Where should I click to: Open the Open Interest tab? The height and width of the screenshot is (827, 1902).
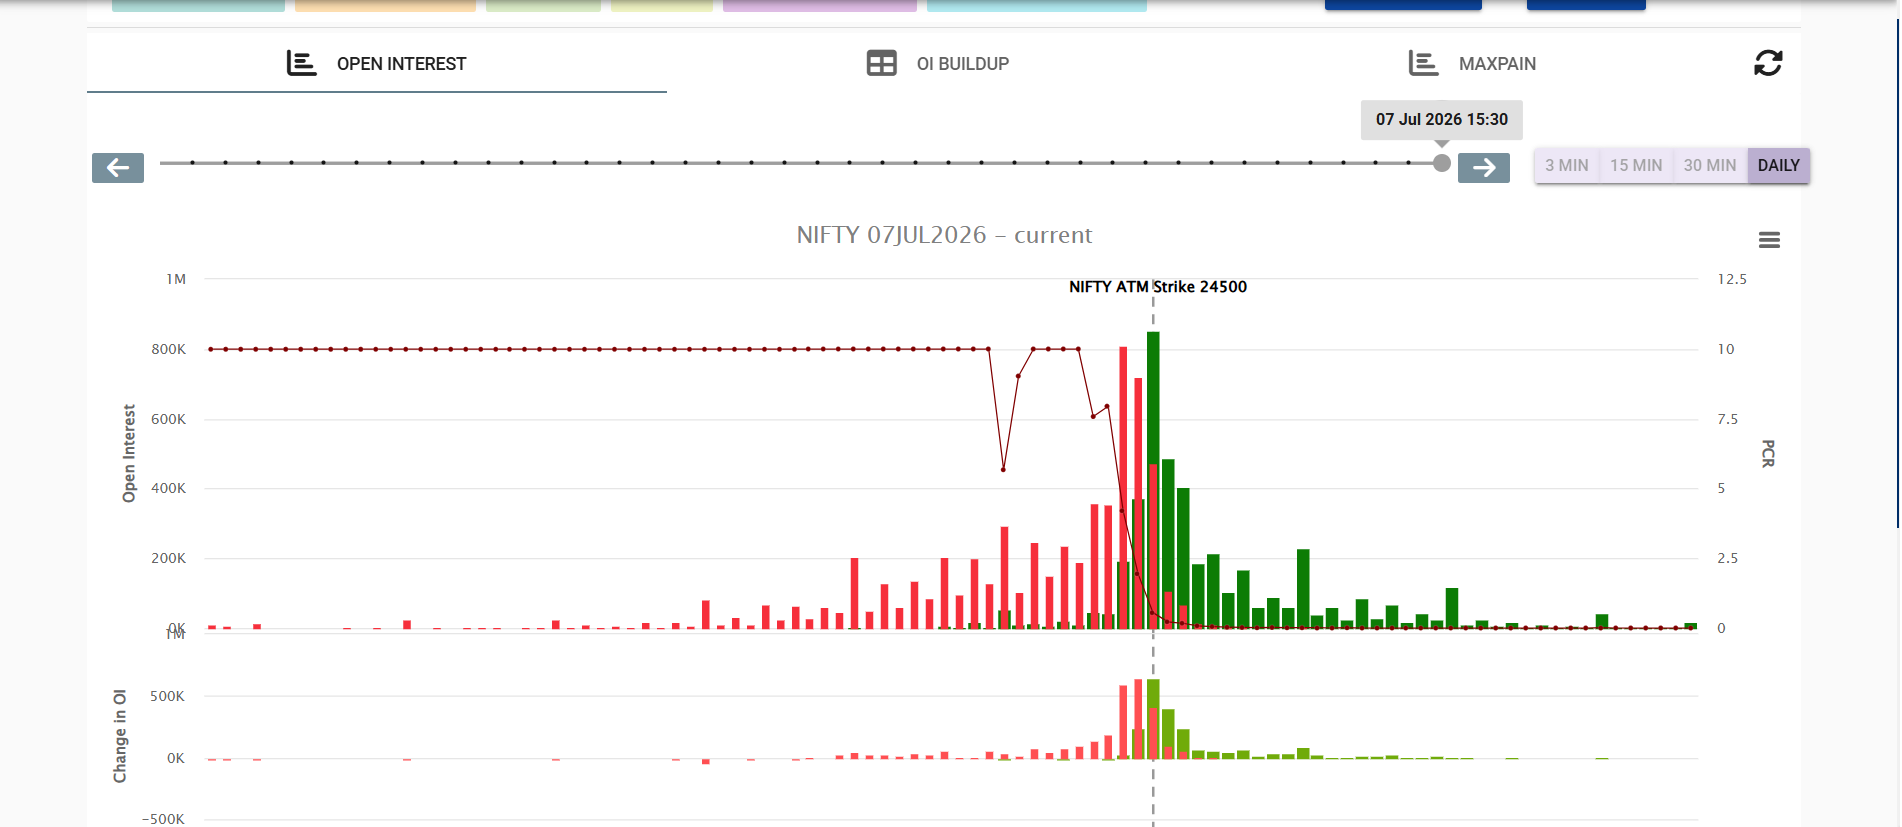pyautogui.click(x=377, y=64)
